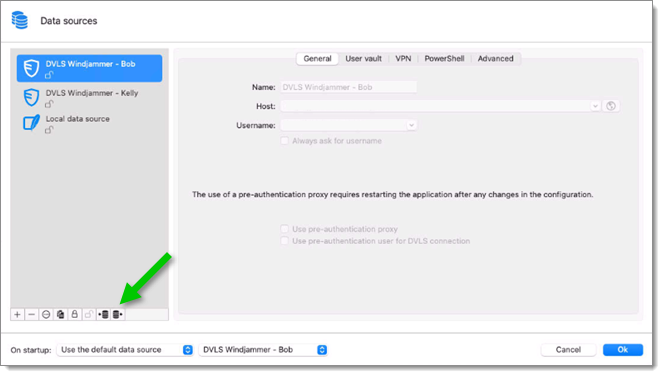Lock the data source with padlock icon

pos(74,315)
